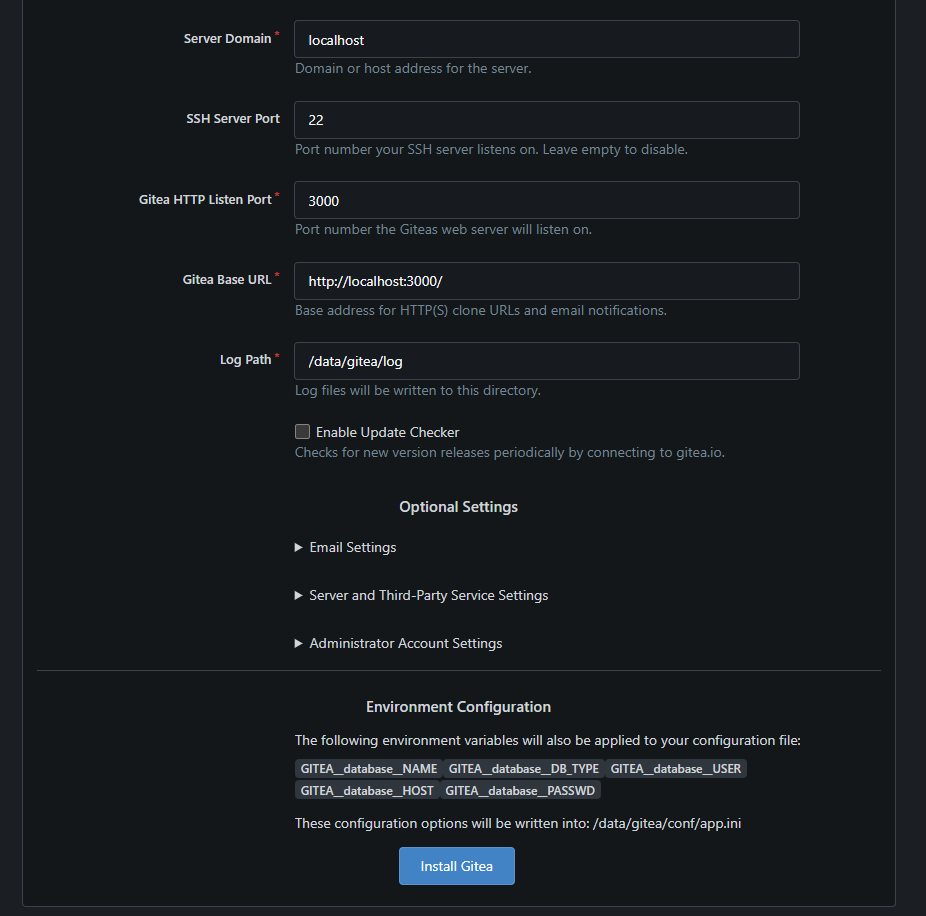Click the Server Domain label
The width and height of the screenshot is (926, 916).
coord(227,38)
